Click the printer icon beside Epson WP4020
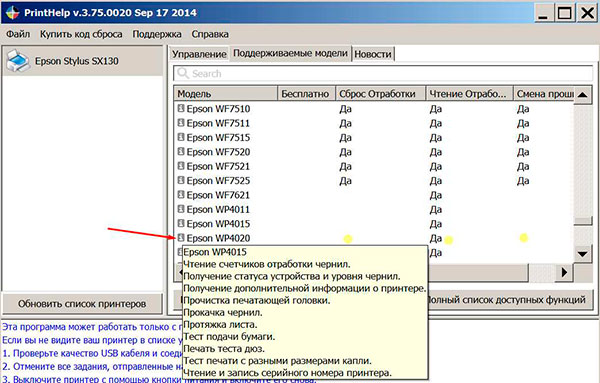Screen dimensions: 600x383 181,238
